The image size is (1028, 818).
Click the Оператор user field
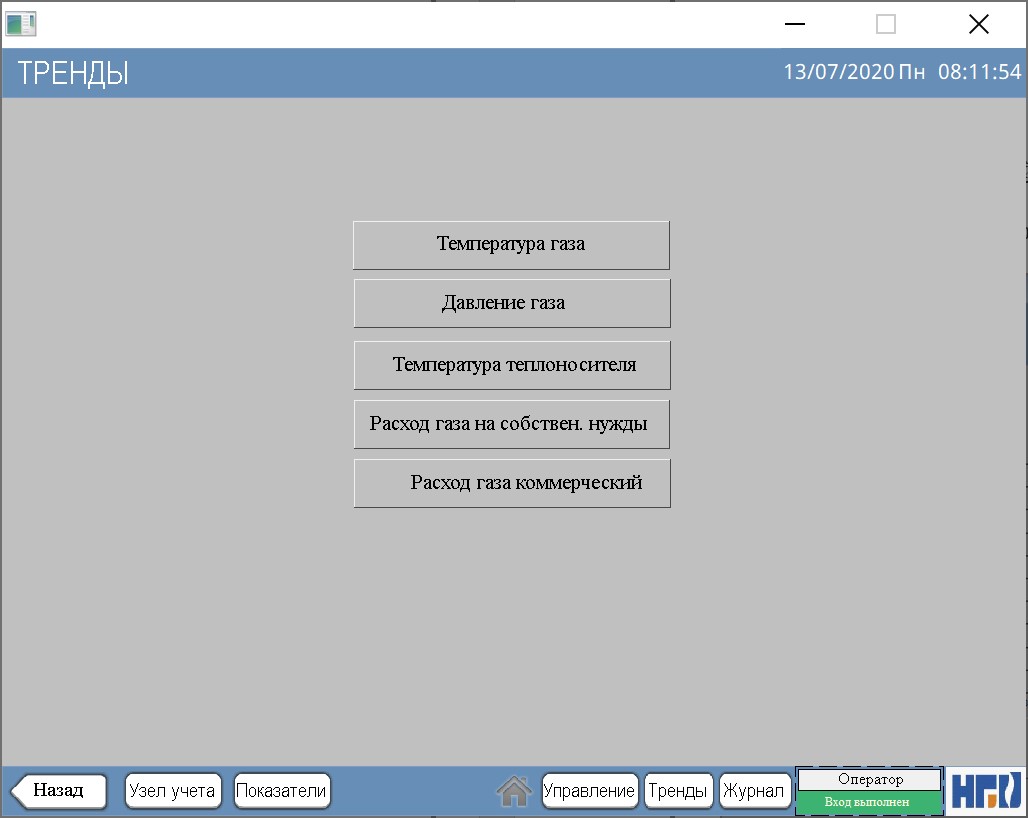[x=869, y=780]
